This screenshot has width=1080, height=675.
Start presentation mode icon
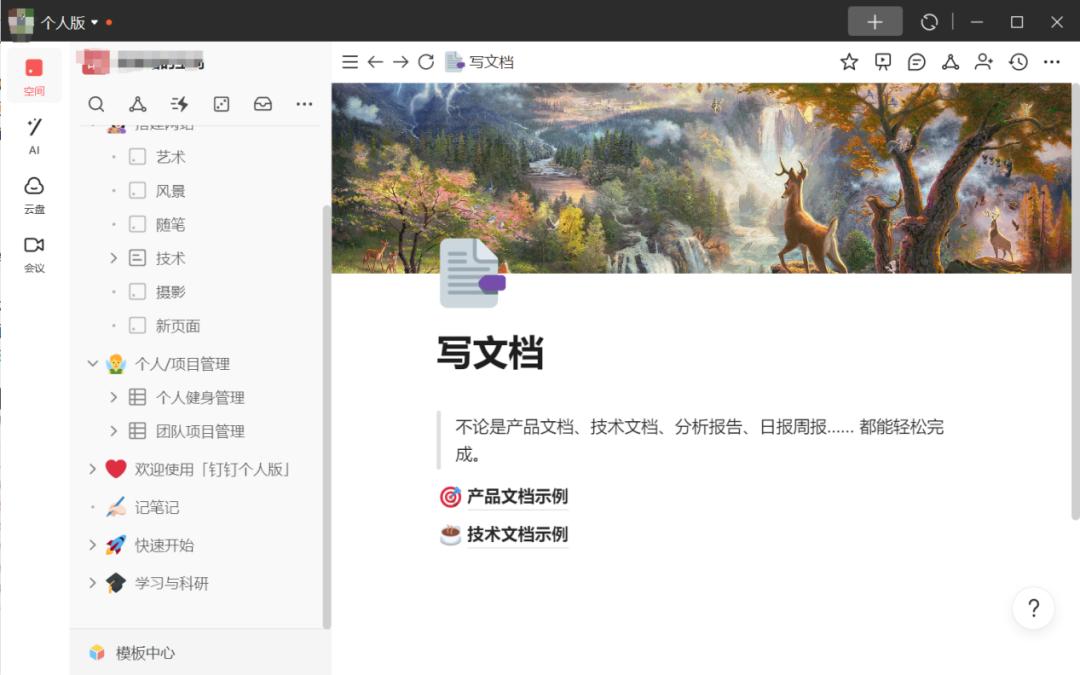[x=883, y=62]
